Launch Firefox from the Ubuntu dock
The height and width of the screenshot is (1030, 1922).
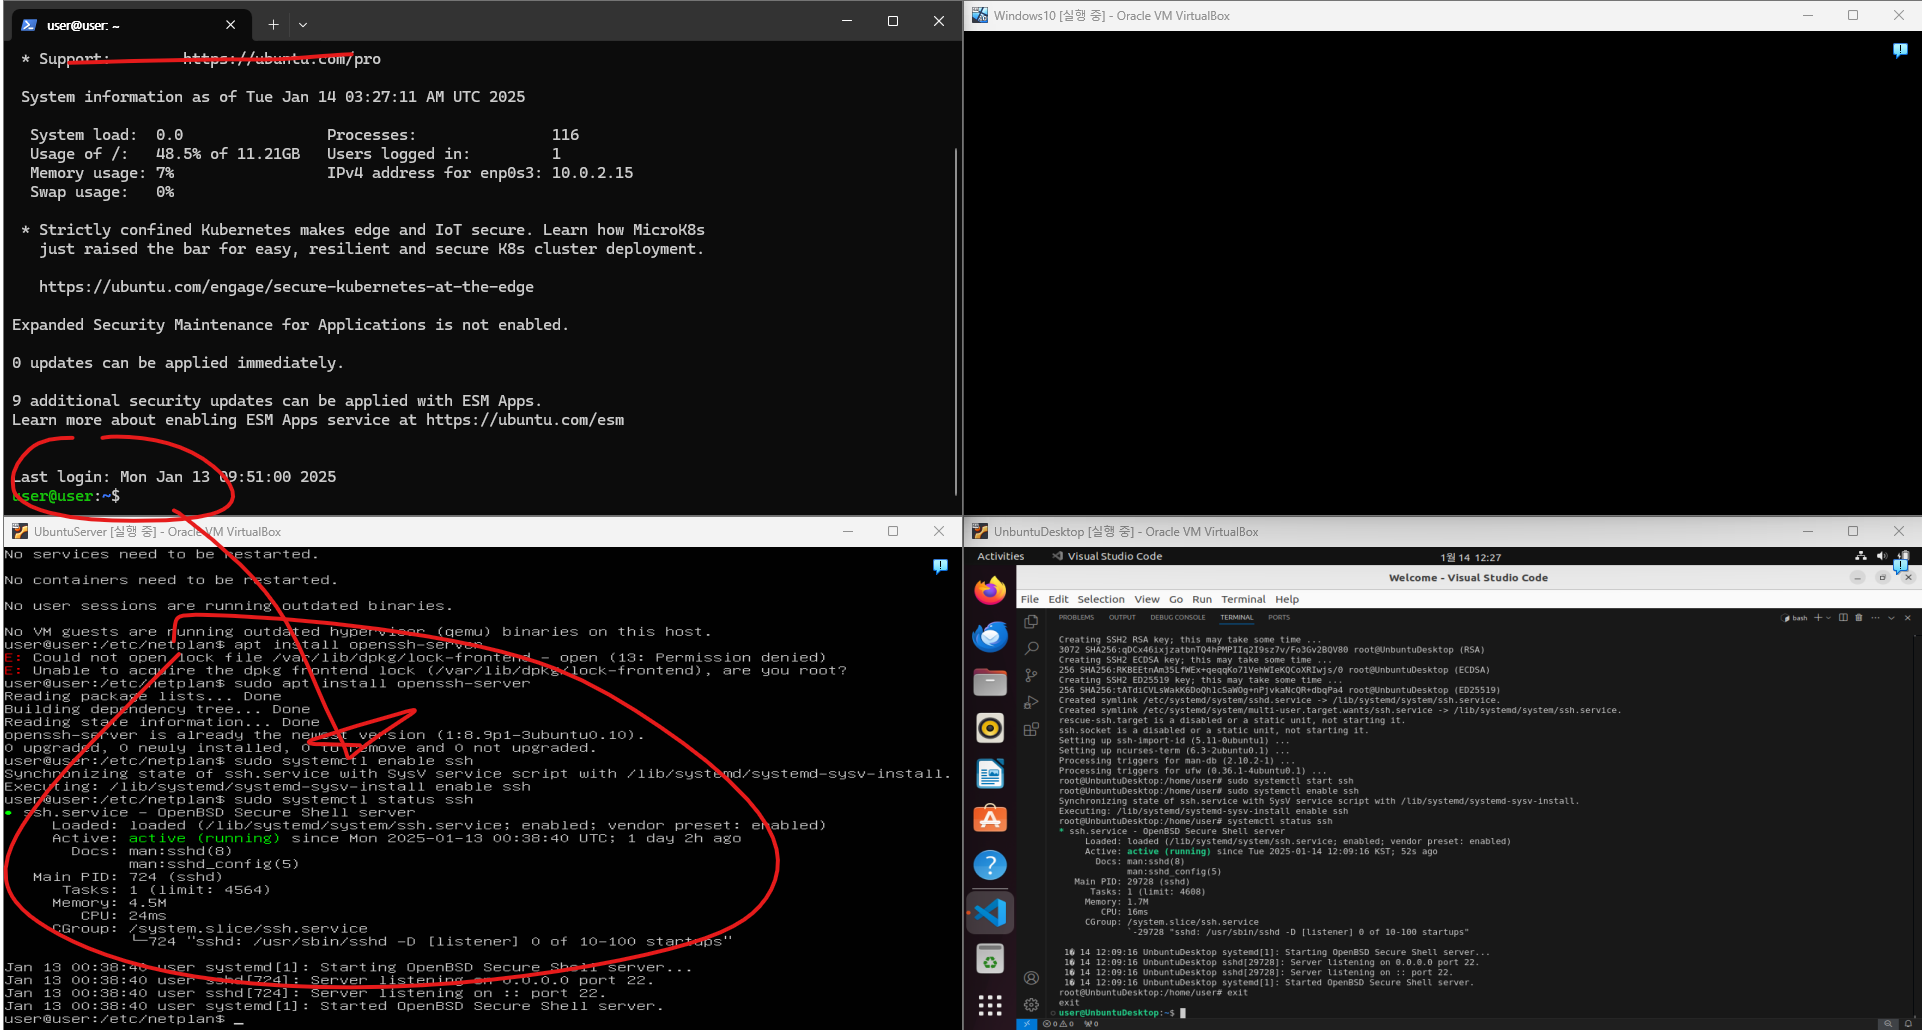[990, 591]
